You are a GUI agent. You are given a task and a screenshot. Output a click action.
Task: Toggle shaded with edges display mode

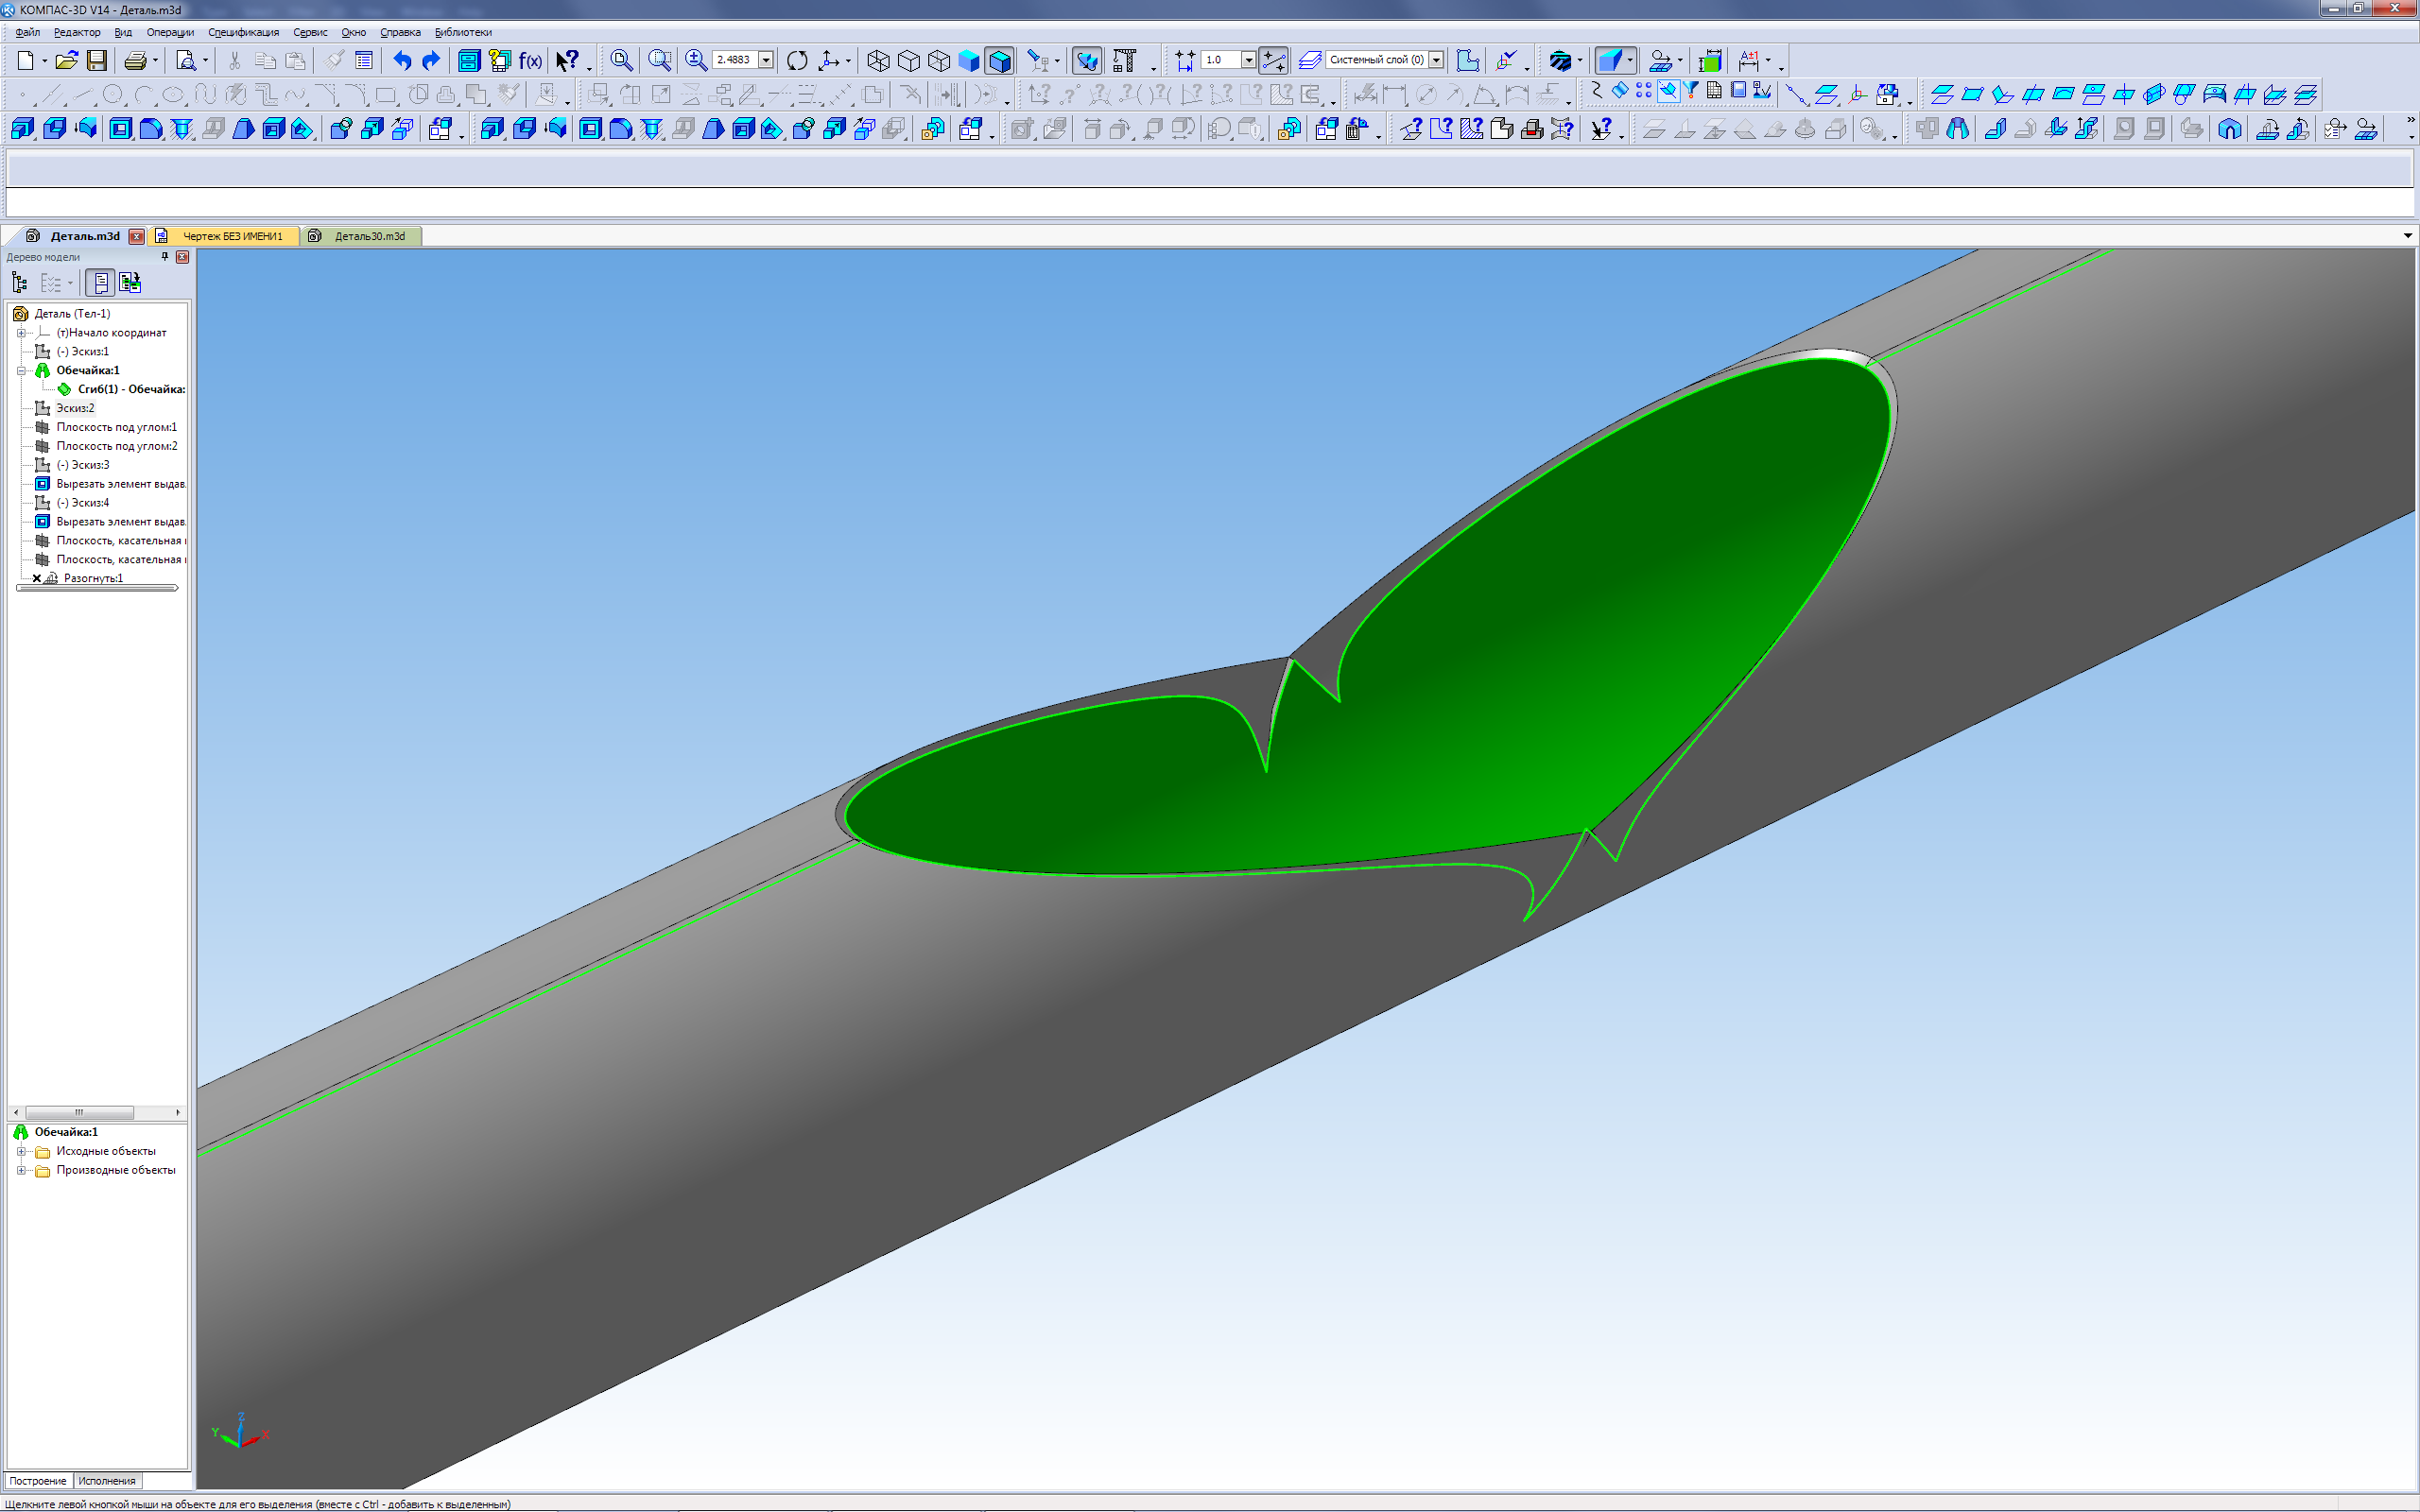[x=999, y=61]
